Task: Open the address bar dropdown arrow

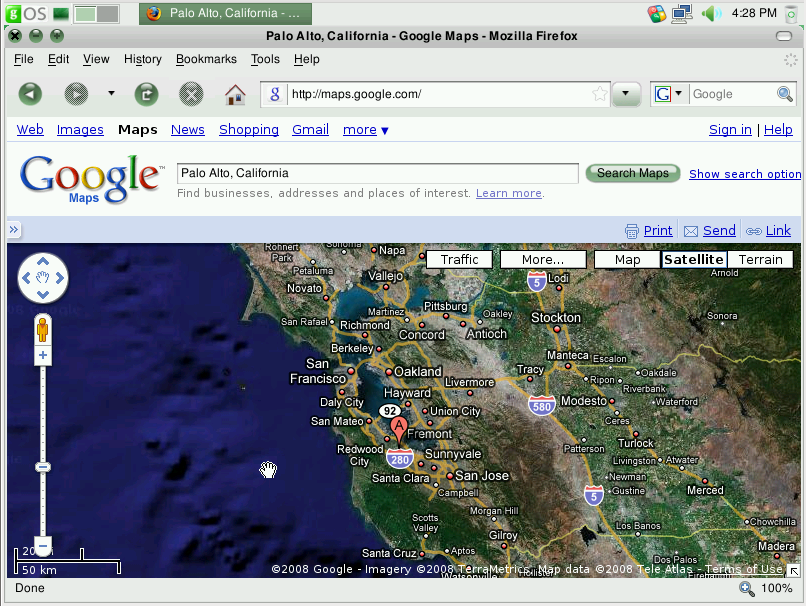Action: pos(626,94)
